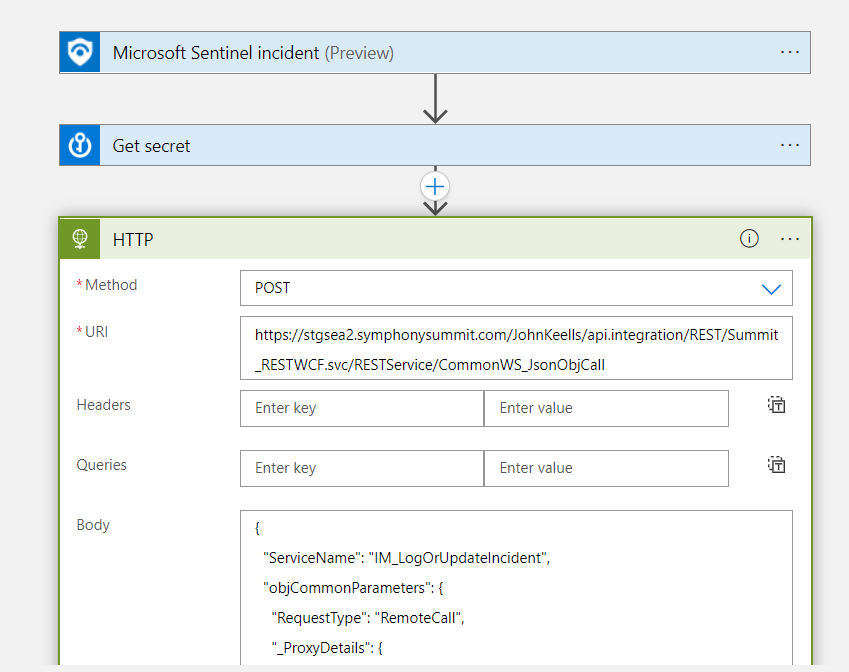Image resolution: width=849 pixels, height=672 pixels.
Task: Click the Body field label
Action: coord(93,525)
